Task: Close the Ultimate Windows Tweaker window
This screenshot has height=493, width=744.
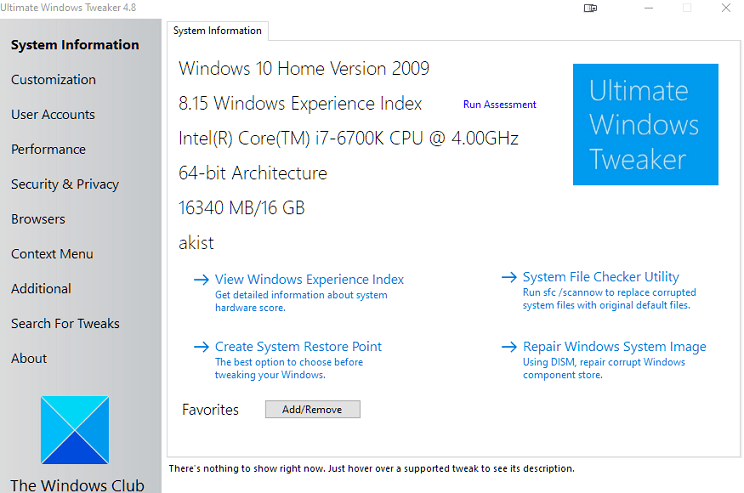Action: pos(726,8)
